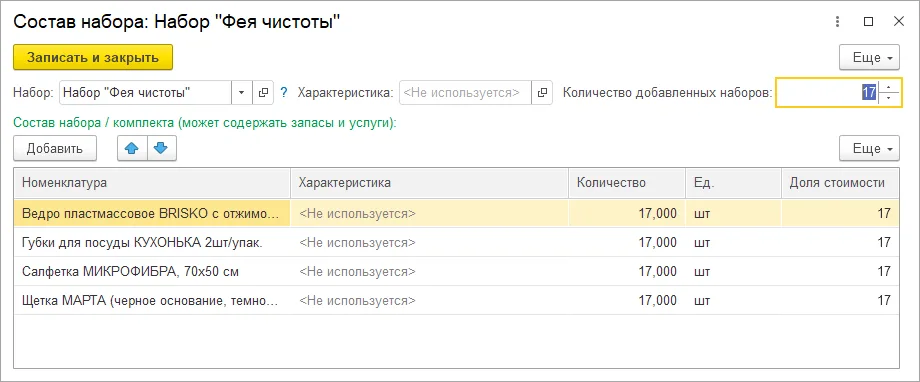The height and width of the screenshot is (382, 920).
Task: Select the 'Салфетка МИКРОФИБРА, 70х50 см' row
Action: click(x=456, y=271)
